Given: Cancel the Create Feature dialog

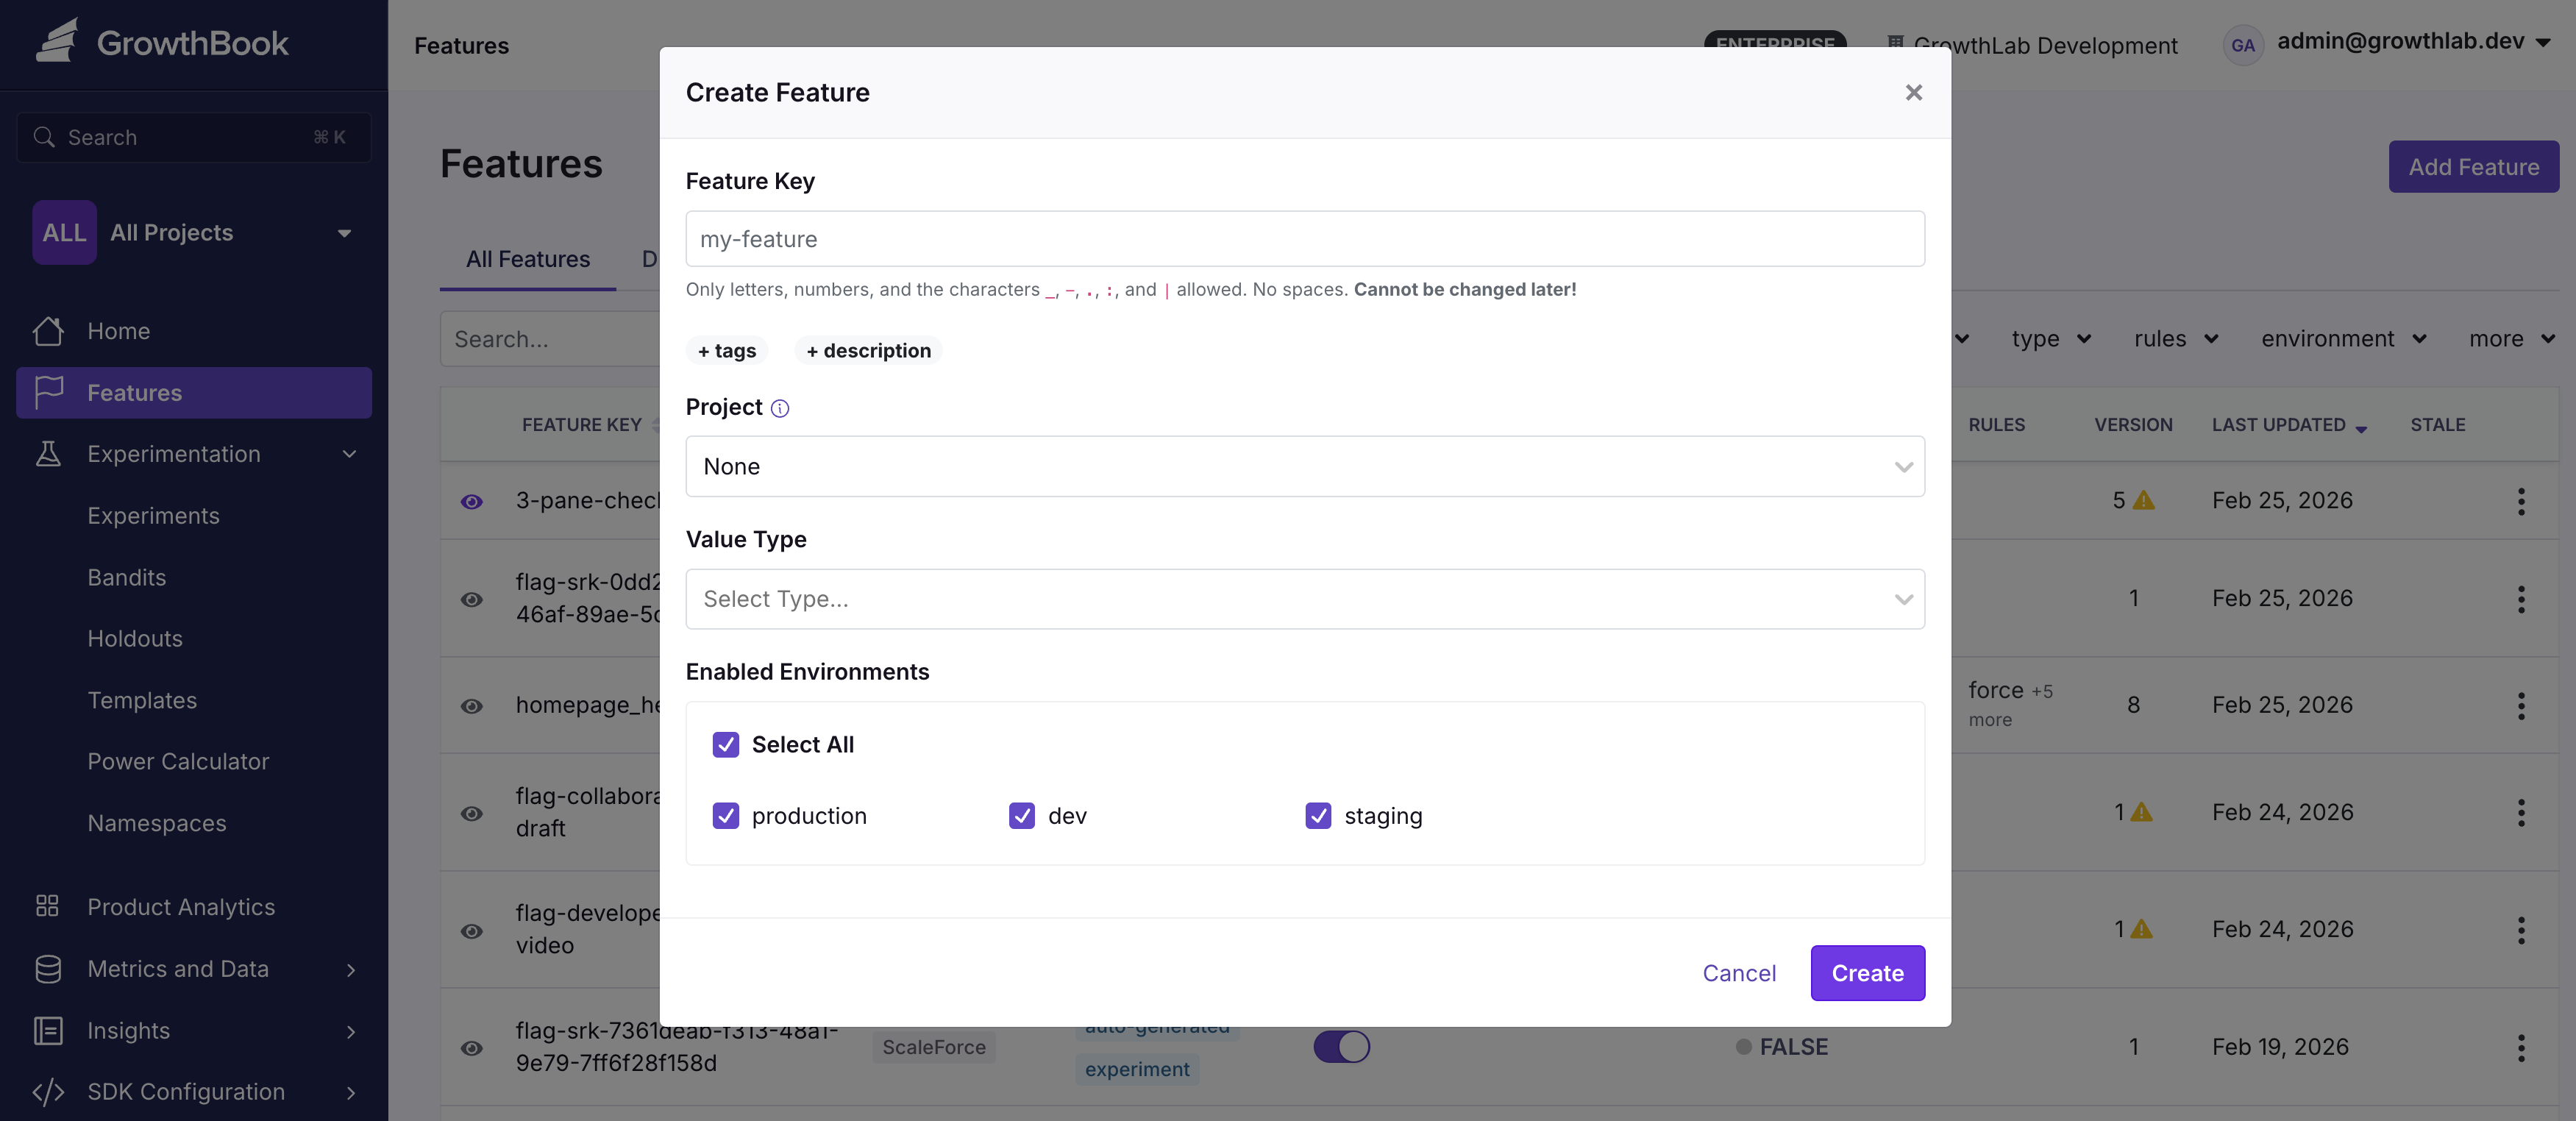Looking at the screenshot, I should pos(1739,972).
